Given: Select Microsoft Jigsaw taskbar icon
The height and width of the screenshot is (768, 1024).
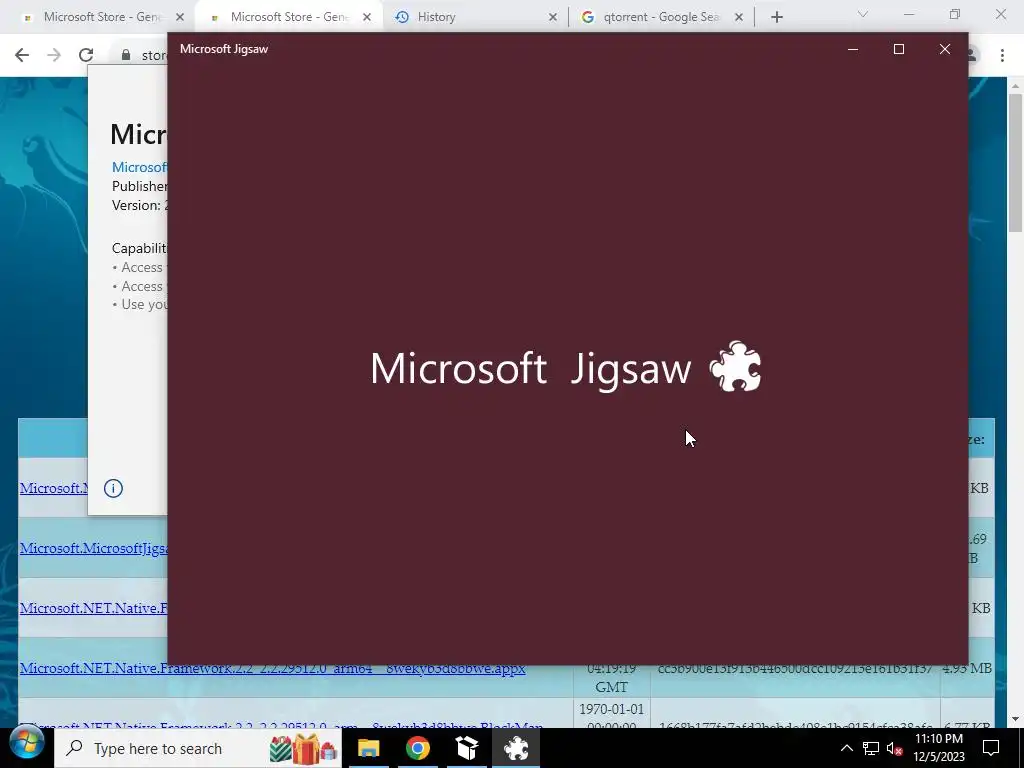Looking at the screenshot, I should pyautogui.click(x=516, y=748).
